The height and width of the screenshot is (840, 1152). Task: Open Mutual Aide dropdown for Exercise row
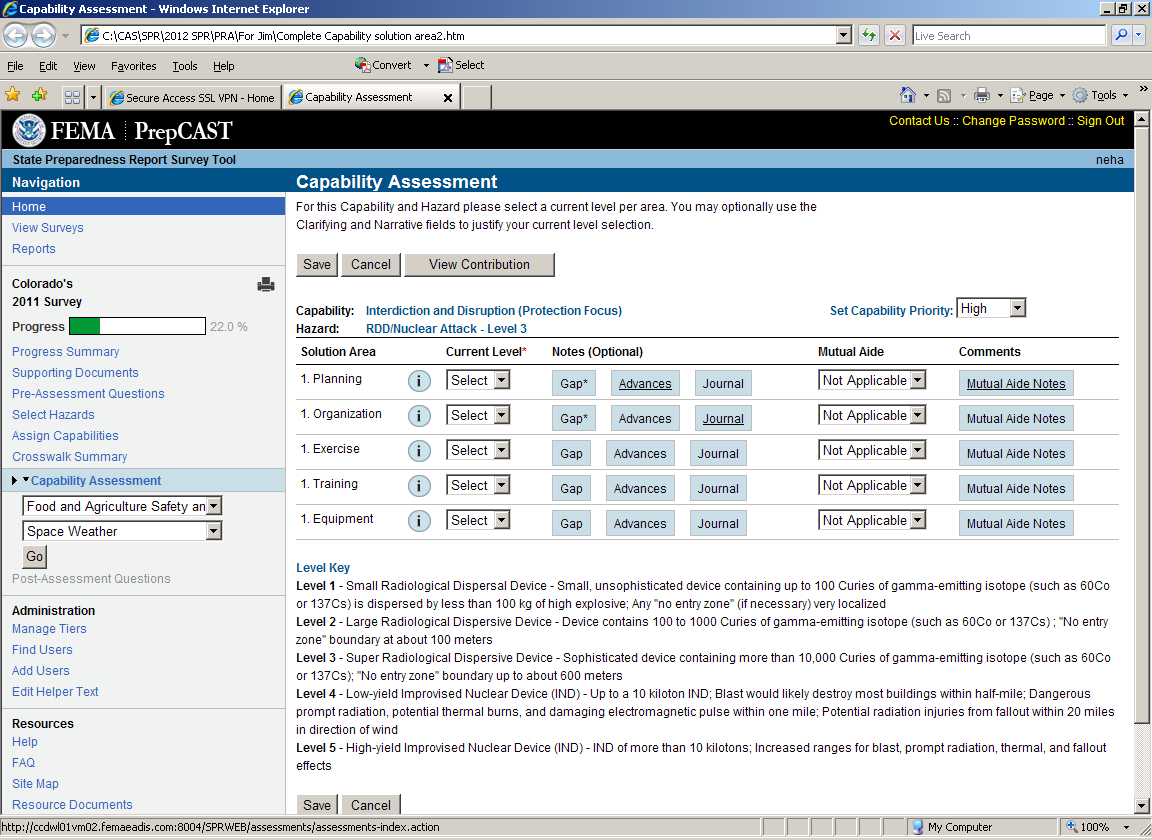click(872, 451)
